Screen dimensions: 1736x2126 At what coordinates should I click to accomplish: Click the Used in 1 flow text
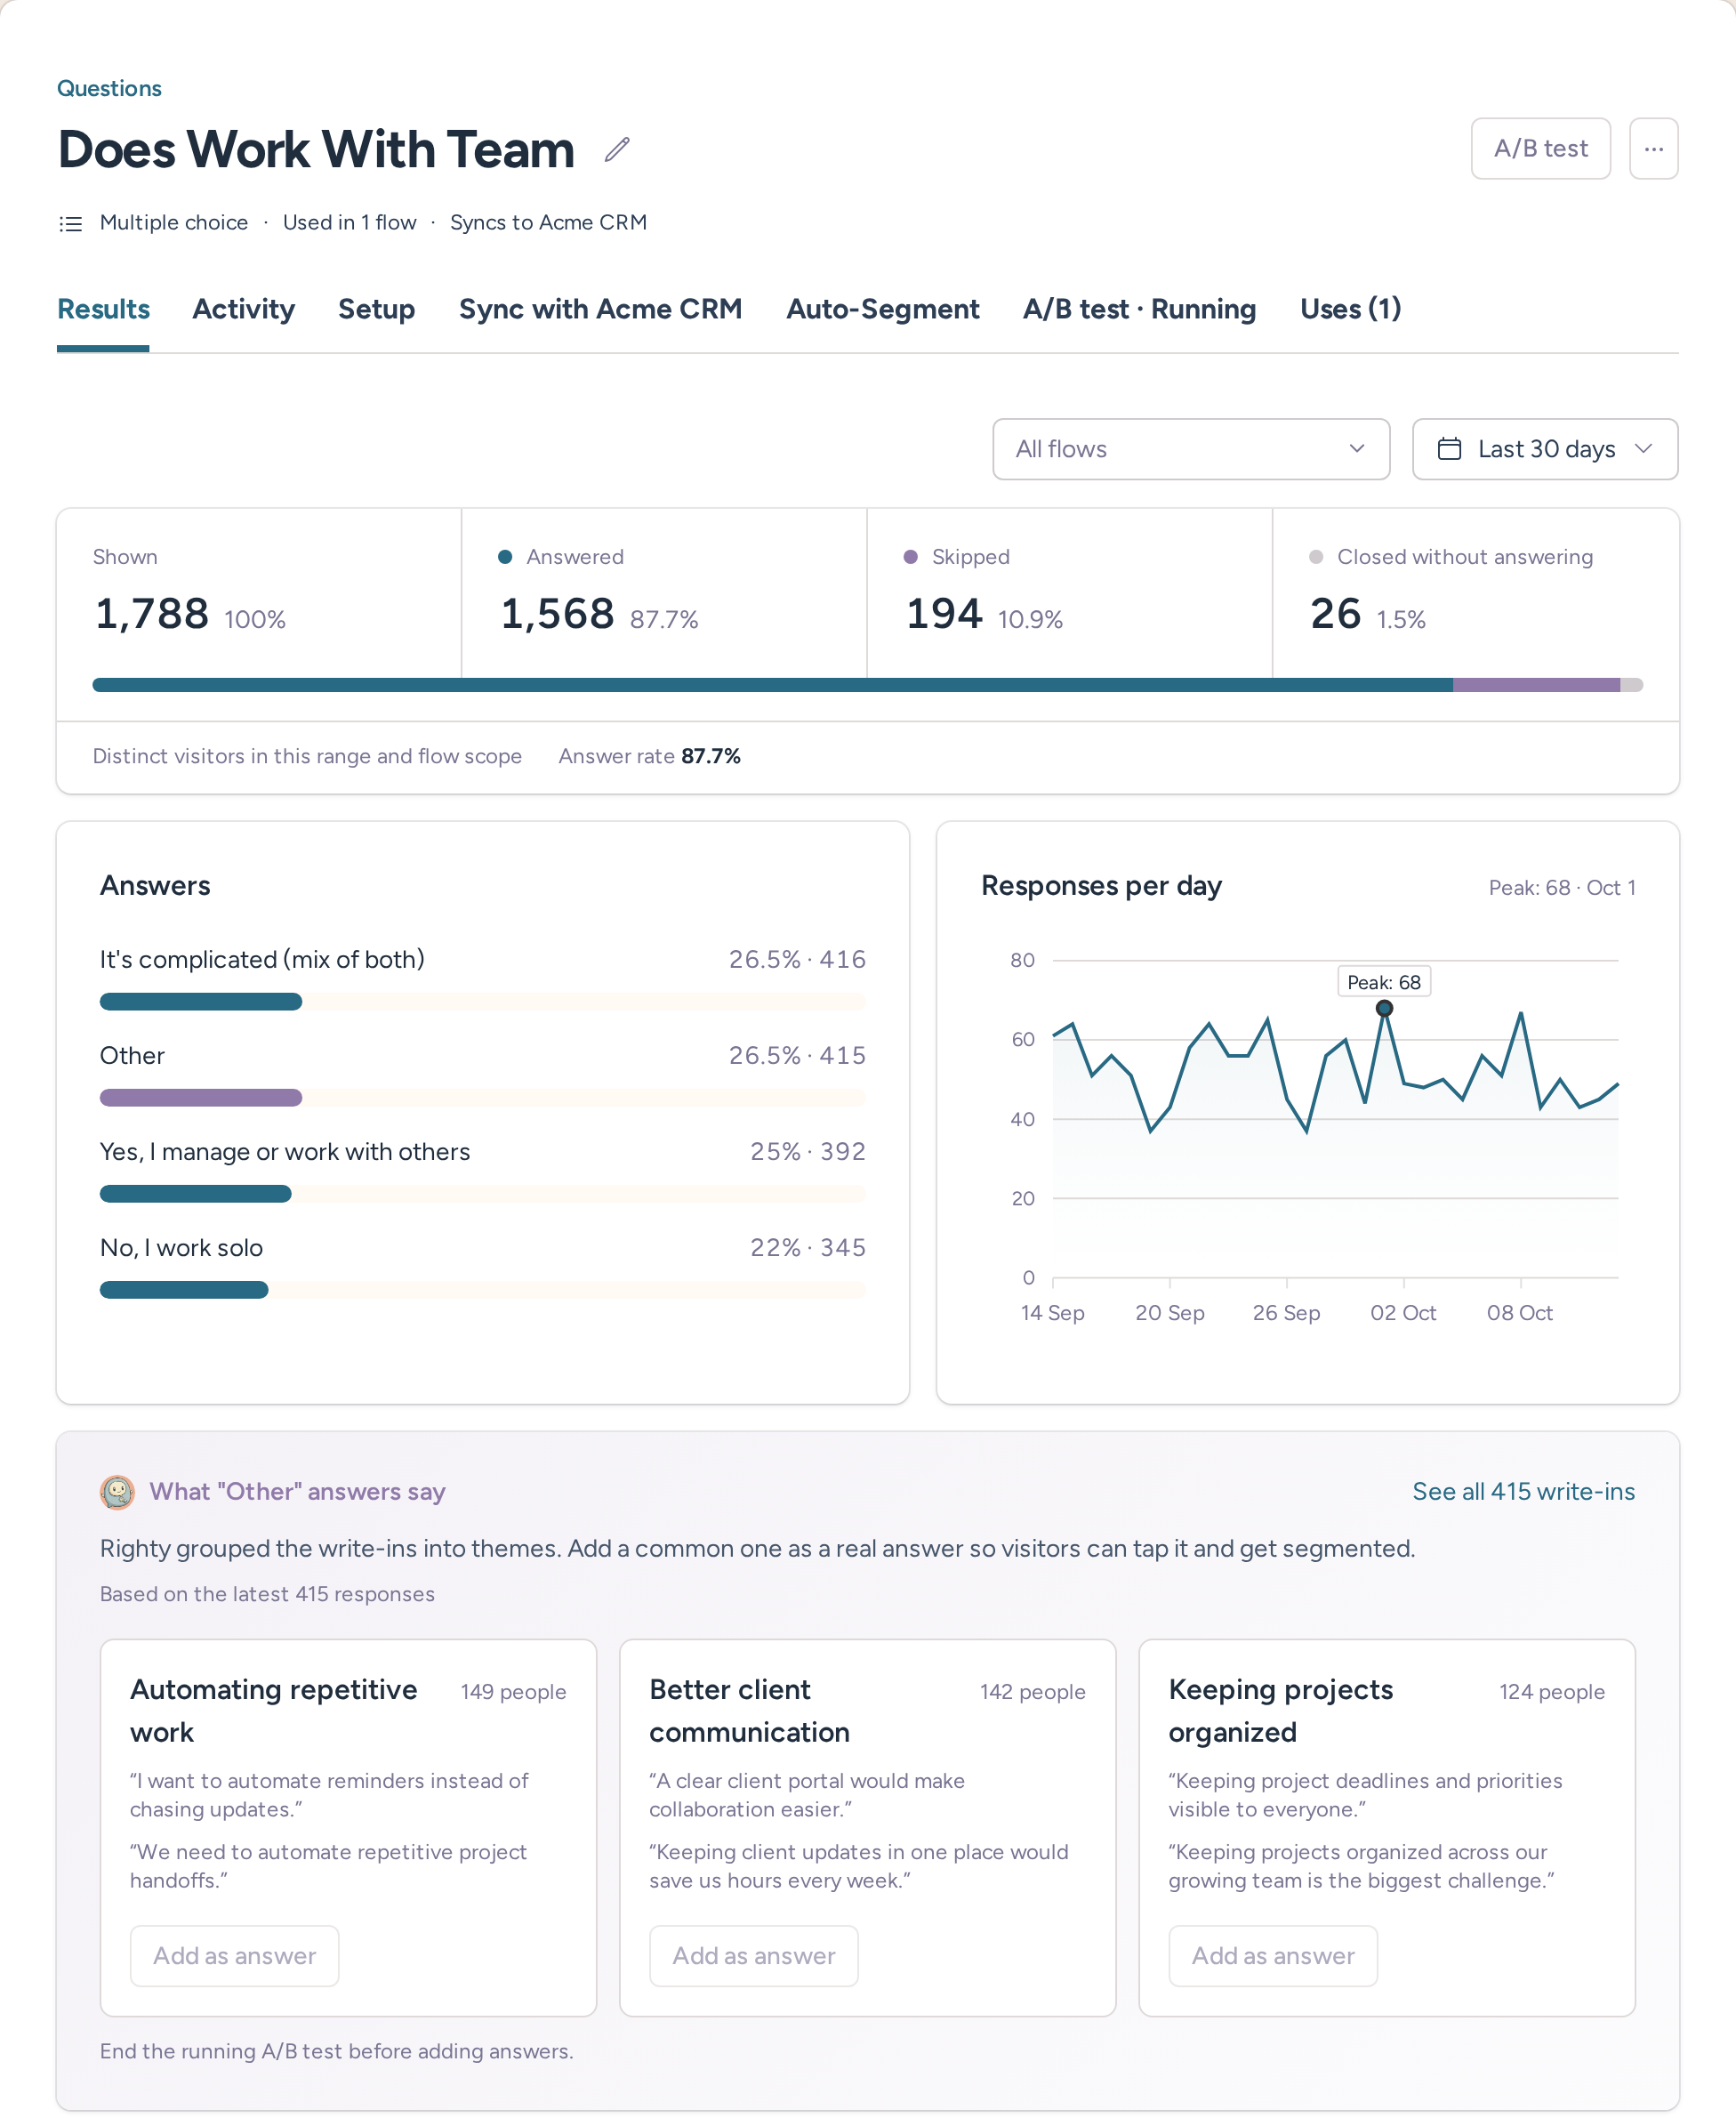pyautogui.click(x=349, y=223)
